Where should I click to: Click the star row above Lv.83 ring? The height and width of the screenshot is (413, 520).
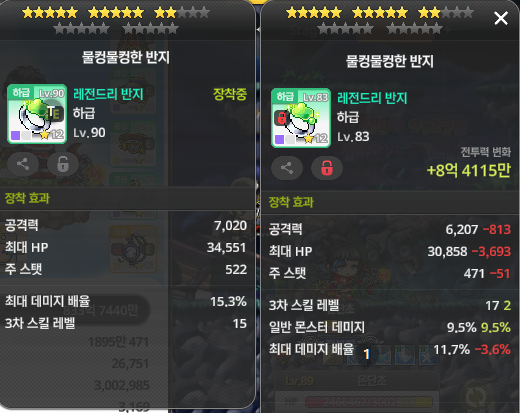[380, 21]
